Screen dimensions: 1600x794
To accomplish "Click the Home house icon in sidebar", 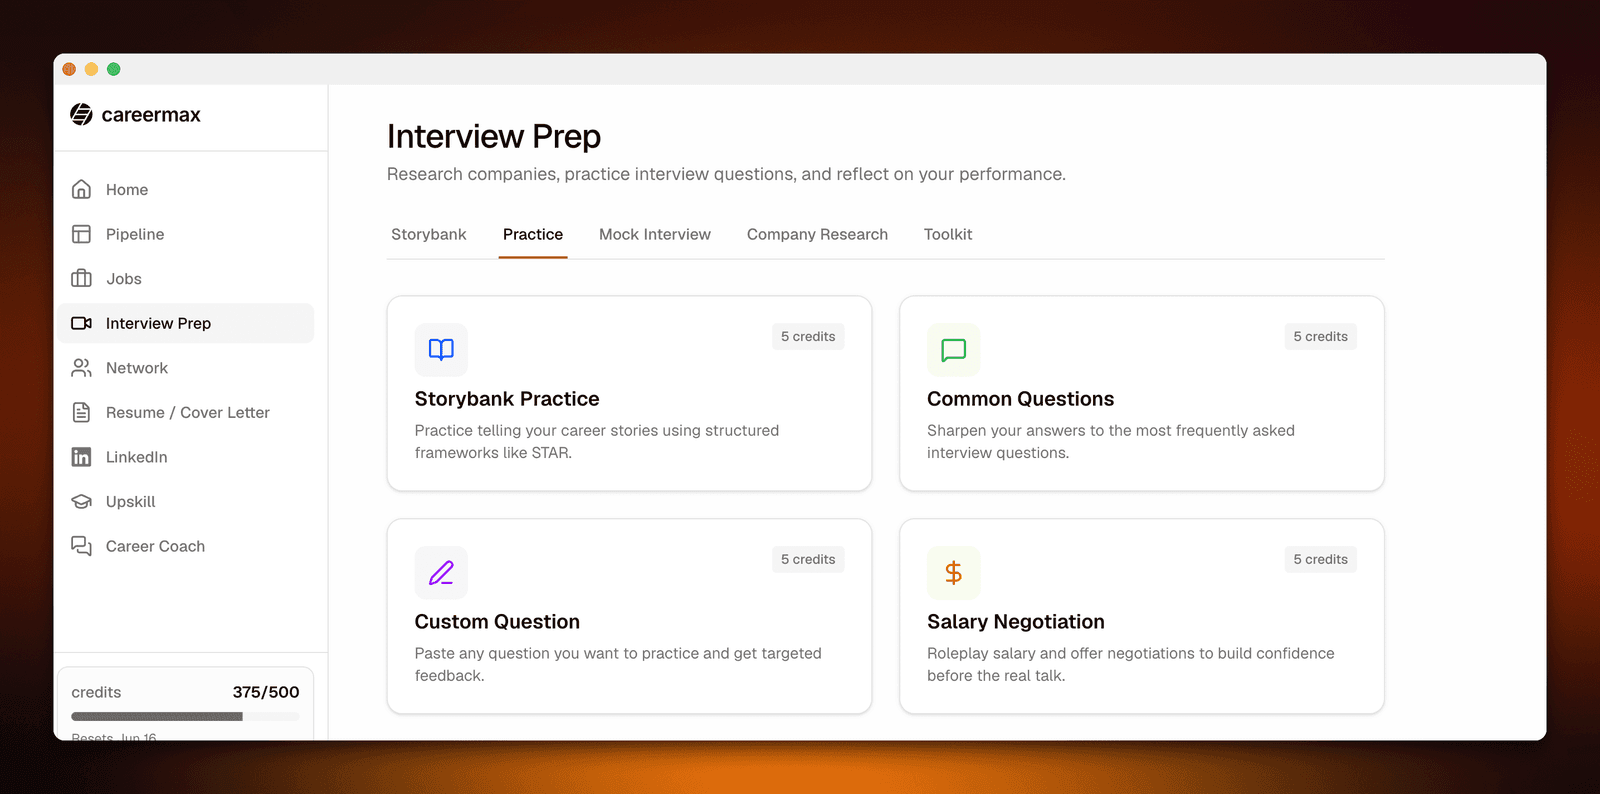I will pyautogui.click(x=82, y=189).
